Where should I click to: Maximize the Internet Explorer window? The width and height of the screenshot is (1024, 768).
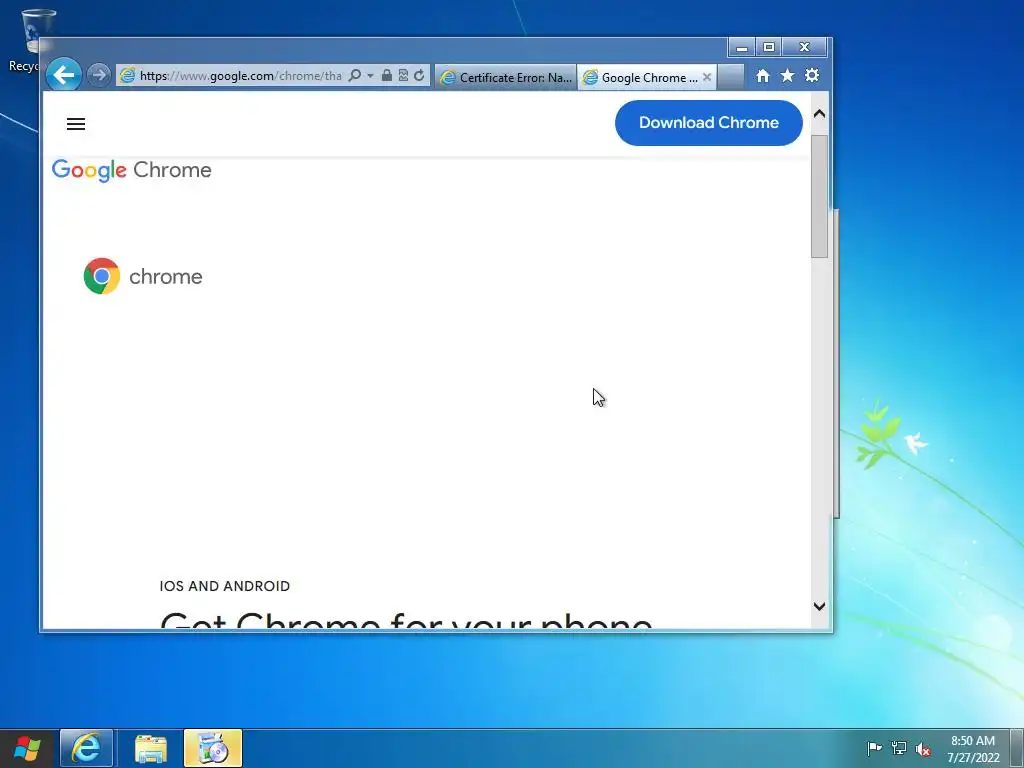coord(769,48)
